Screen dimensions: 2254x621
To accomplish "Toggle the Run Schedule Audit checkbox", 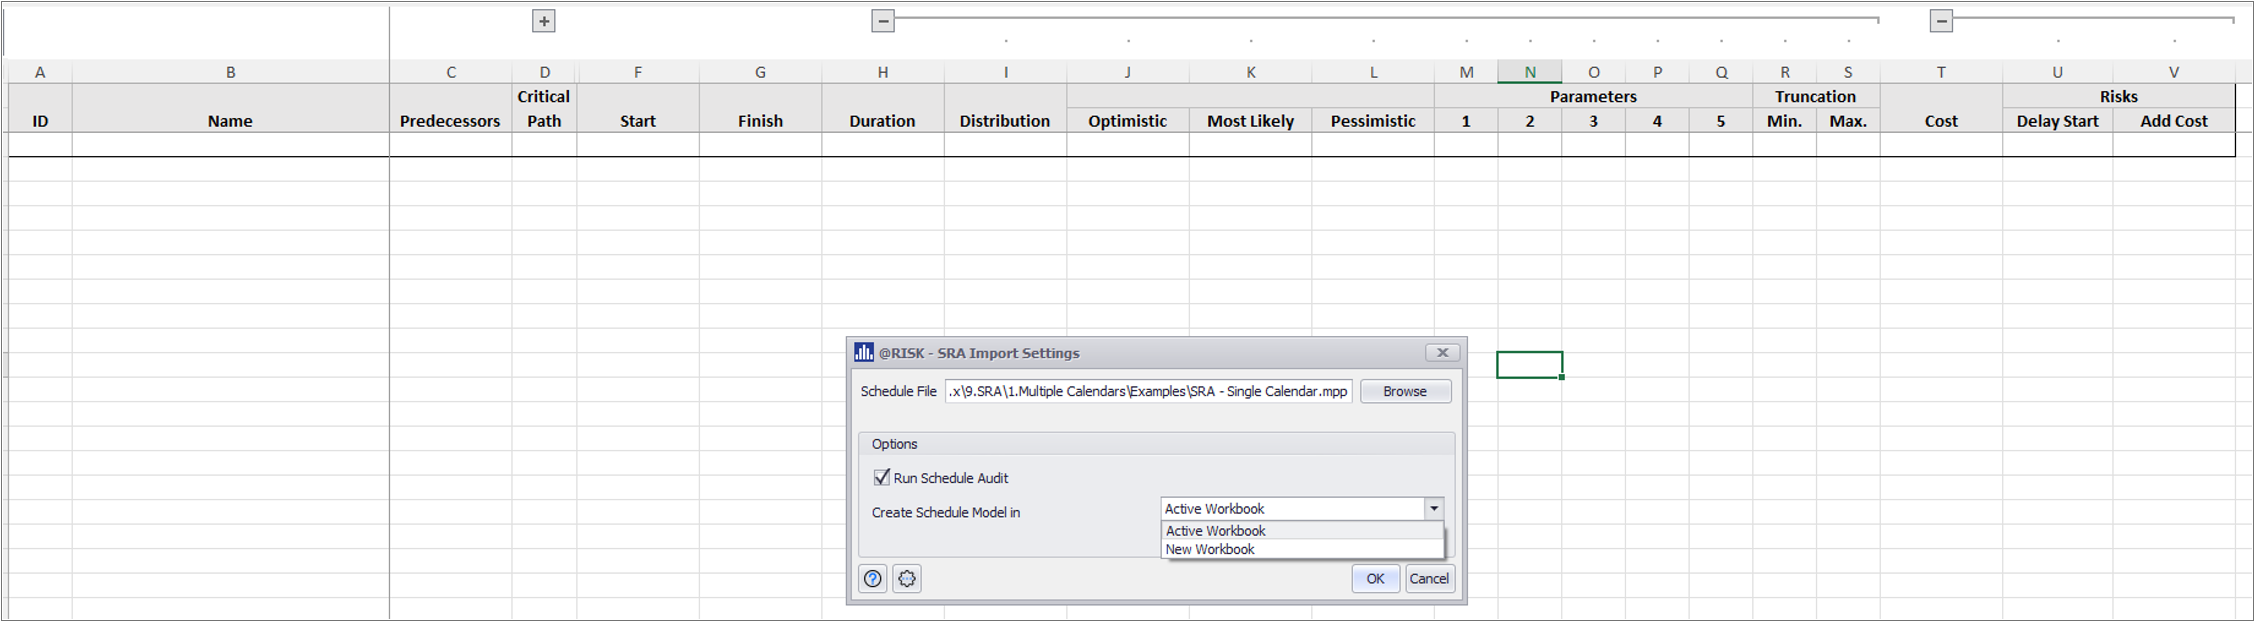I will pos(882,478).
